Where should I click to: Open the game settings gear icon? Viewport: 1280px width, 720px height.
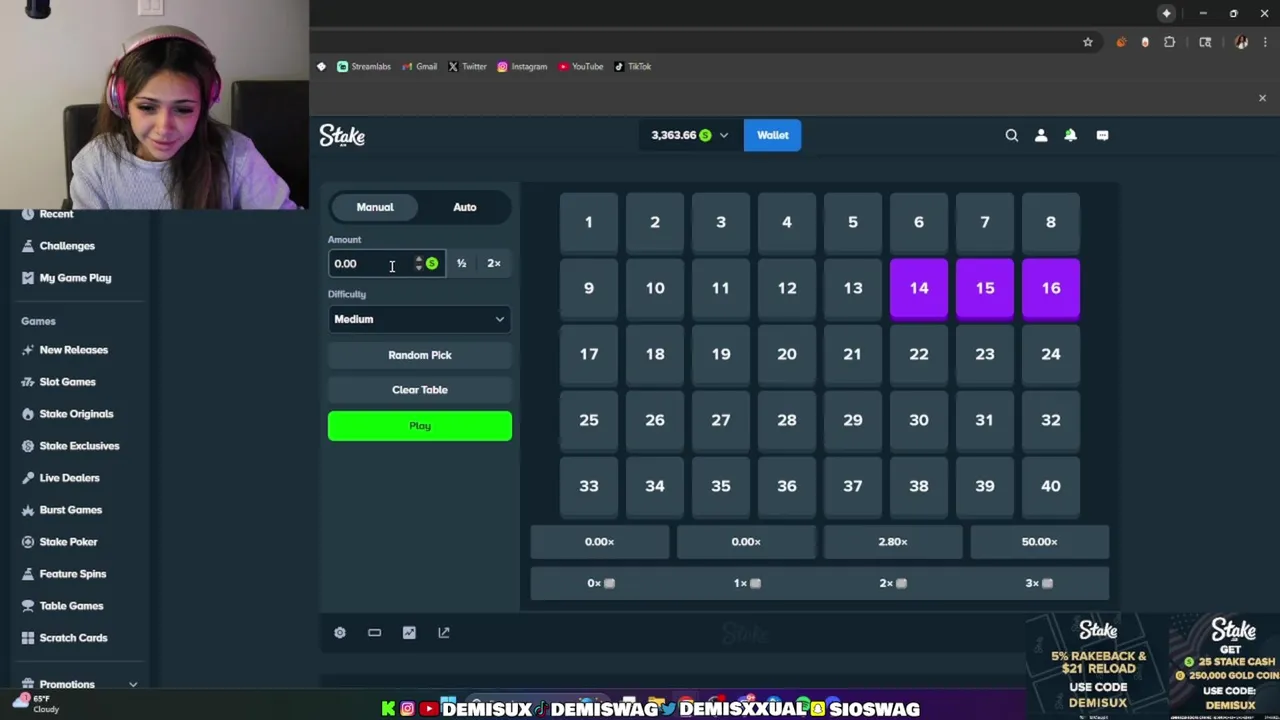(x=339, y=633)
